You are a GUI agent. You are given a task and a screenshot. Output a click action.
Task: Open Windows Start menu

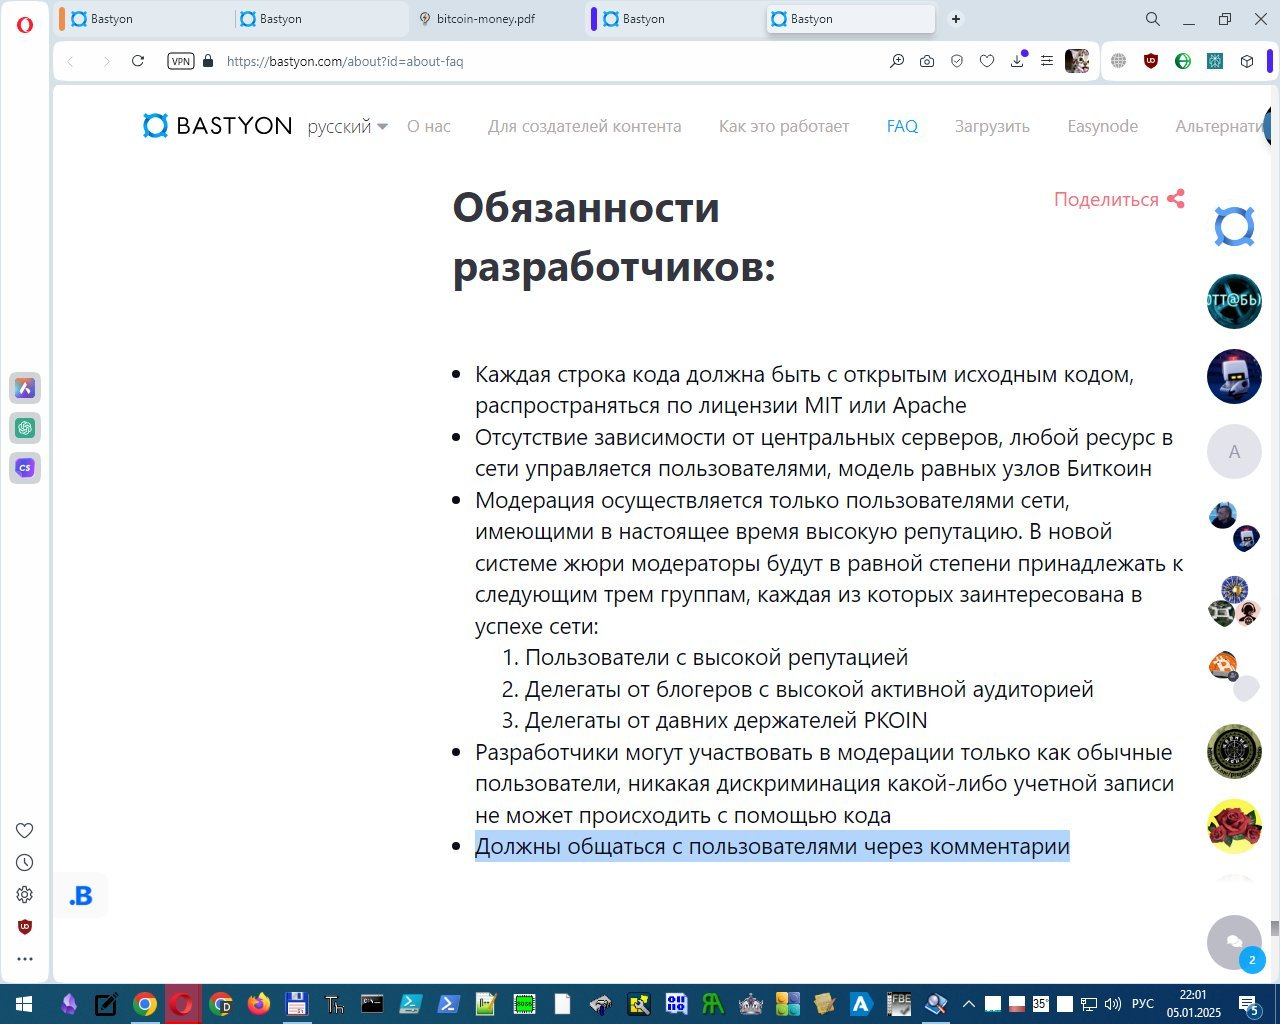[x=24, y=1004]
